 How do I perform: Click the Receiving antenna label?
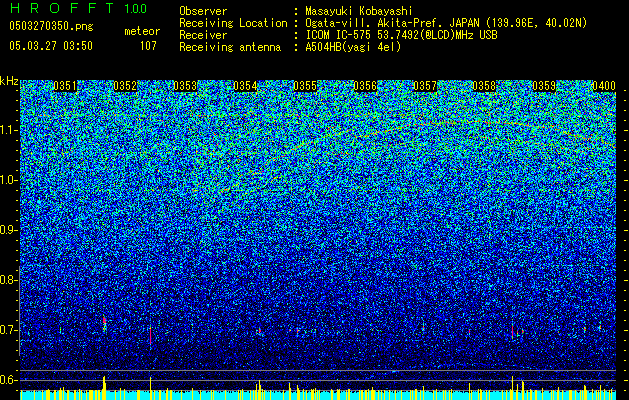(230, 47)
